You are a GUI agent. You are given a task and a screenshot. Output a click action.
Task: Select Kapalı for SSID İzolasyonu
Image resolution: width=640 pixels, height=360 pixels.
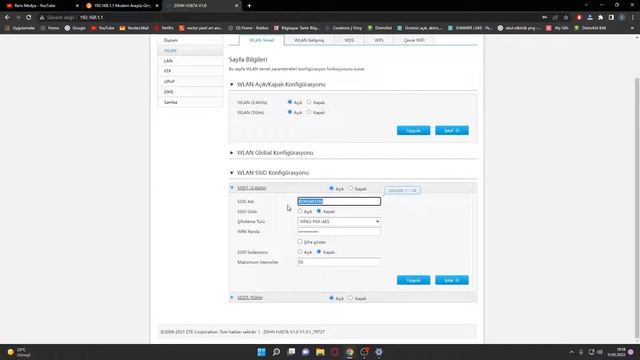319,252
